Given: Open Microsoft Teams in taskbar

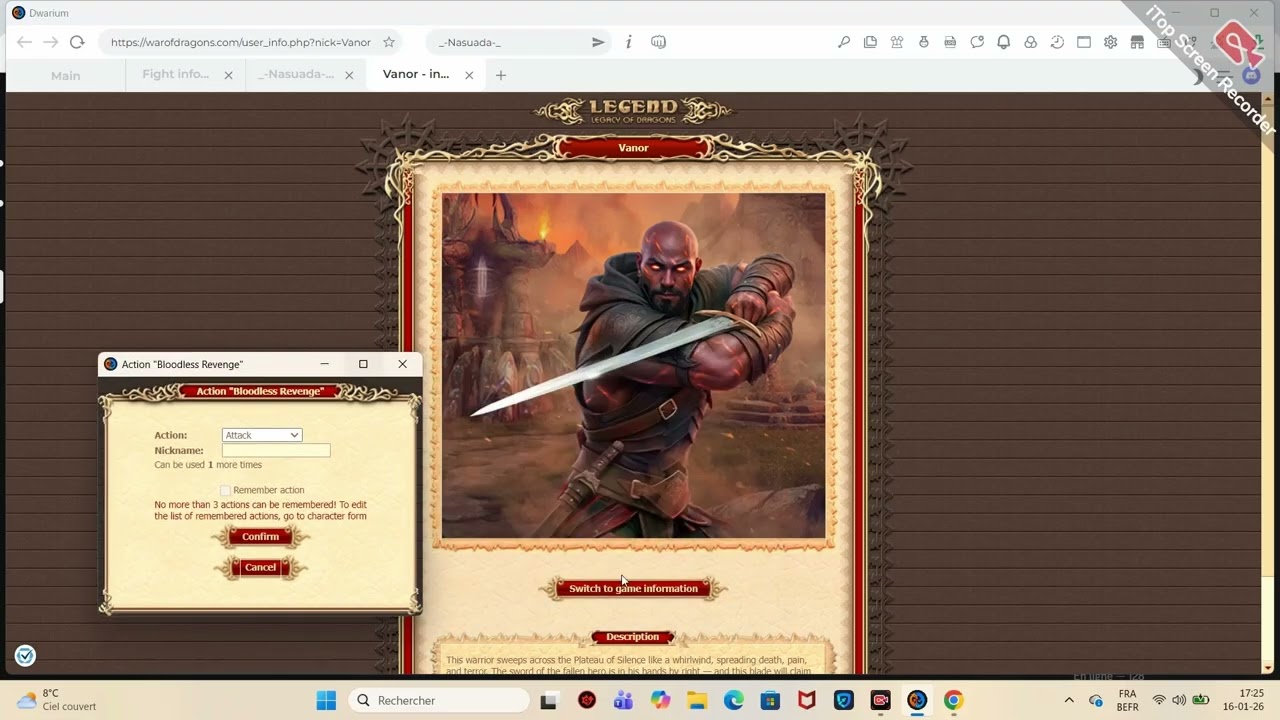Looking at the screenshot, I should (x=623, y=700).
